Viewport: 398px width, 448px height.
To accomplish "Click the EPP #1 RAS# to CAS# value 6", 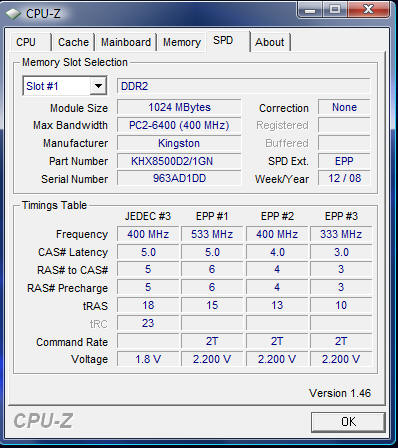I will pyautogui.click(x=212, y=269).
